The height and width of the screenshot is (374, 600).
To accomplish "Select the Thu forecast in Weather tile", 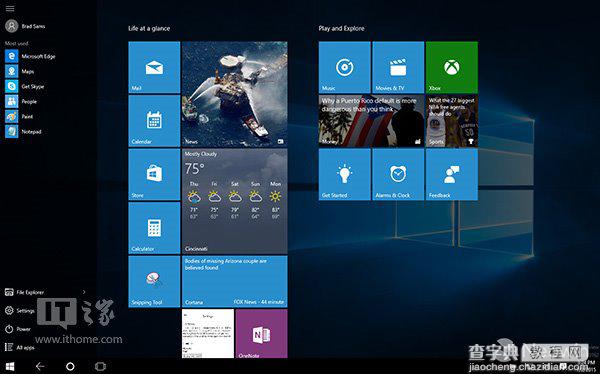I will [x=194, y=201].
